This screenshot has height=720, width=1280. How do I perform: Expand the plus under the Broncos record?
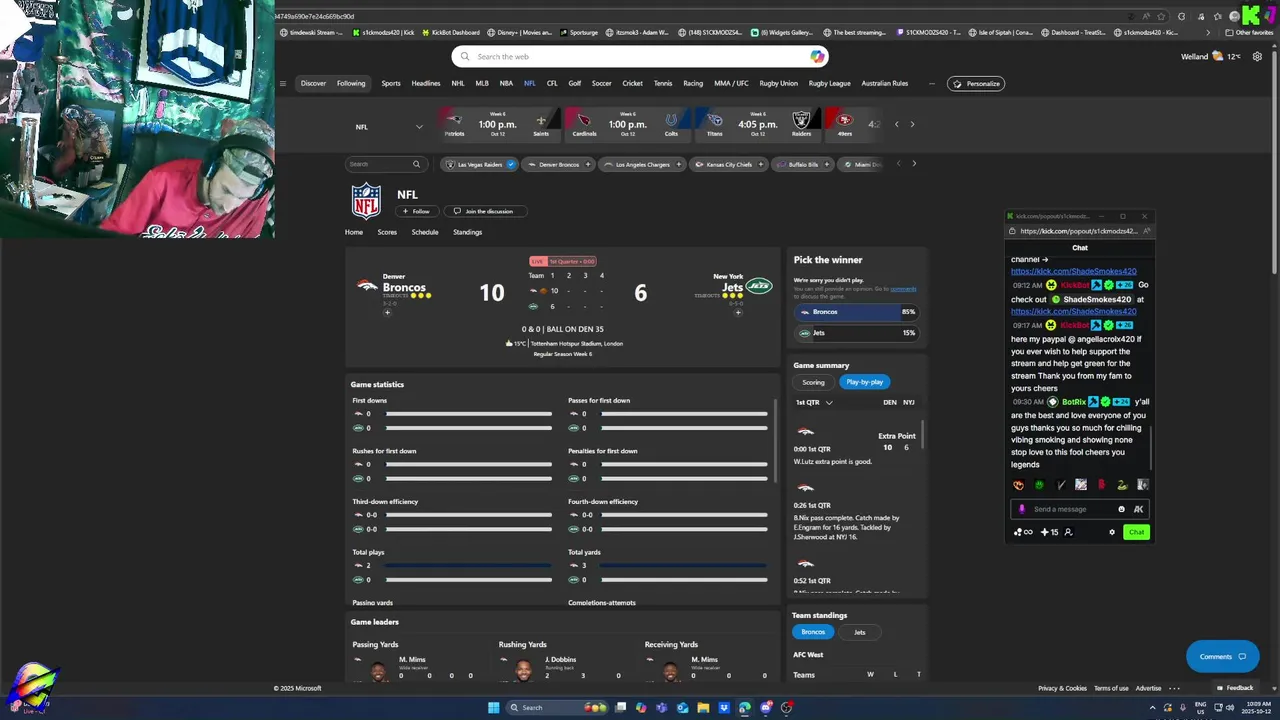[x=387, y=312]
